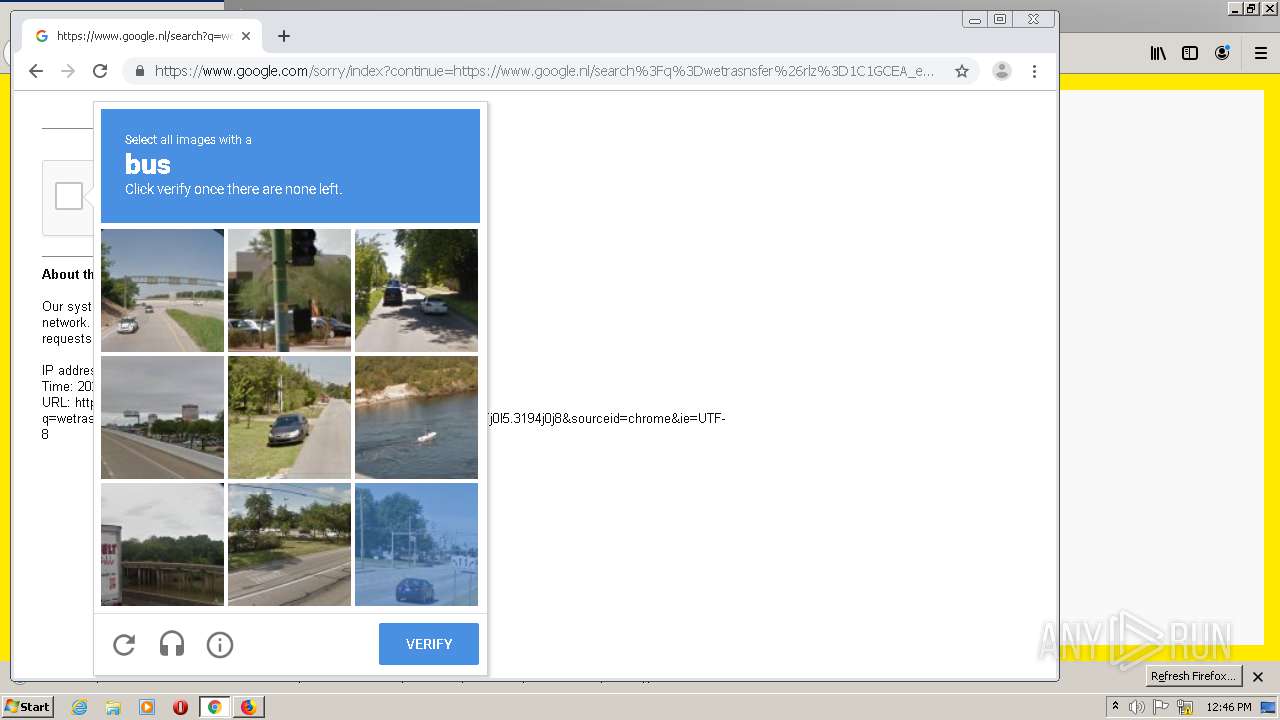
Task: Close the Google search tab
Action: coord(246,36)
